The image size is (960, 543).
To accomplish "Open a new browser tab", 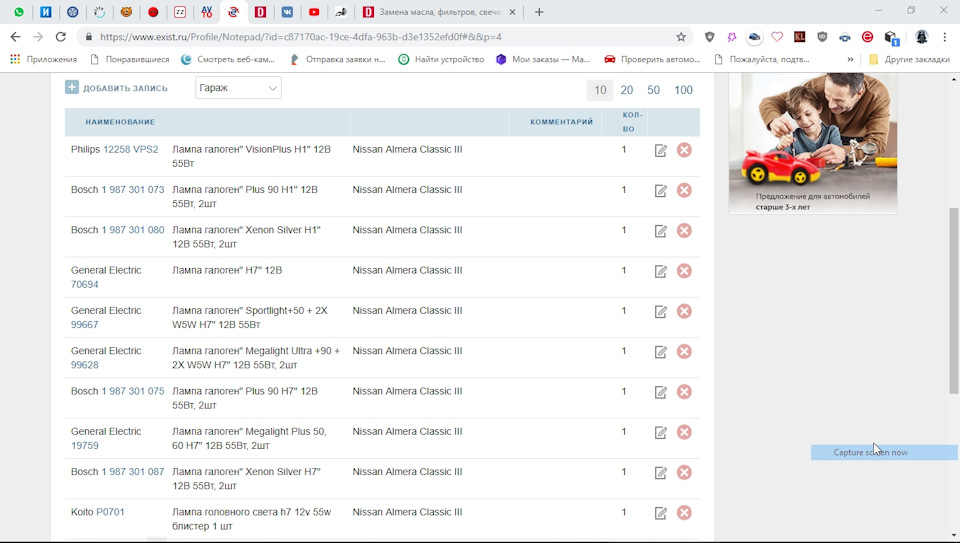I will 539,12.
